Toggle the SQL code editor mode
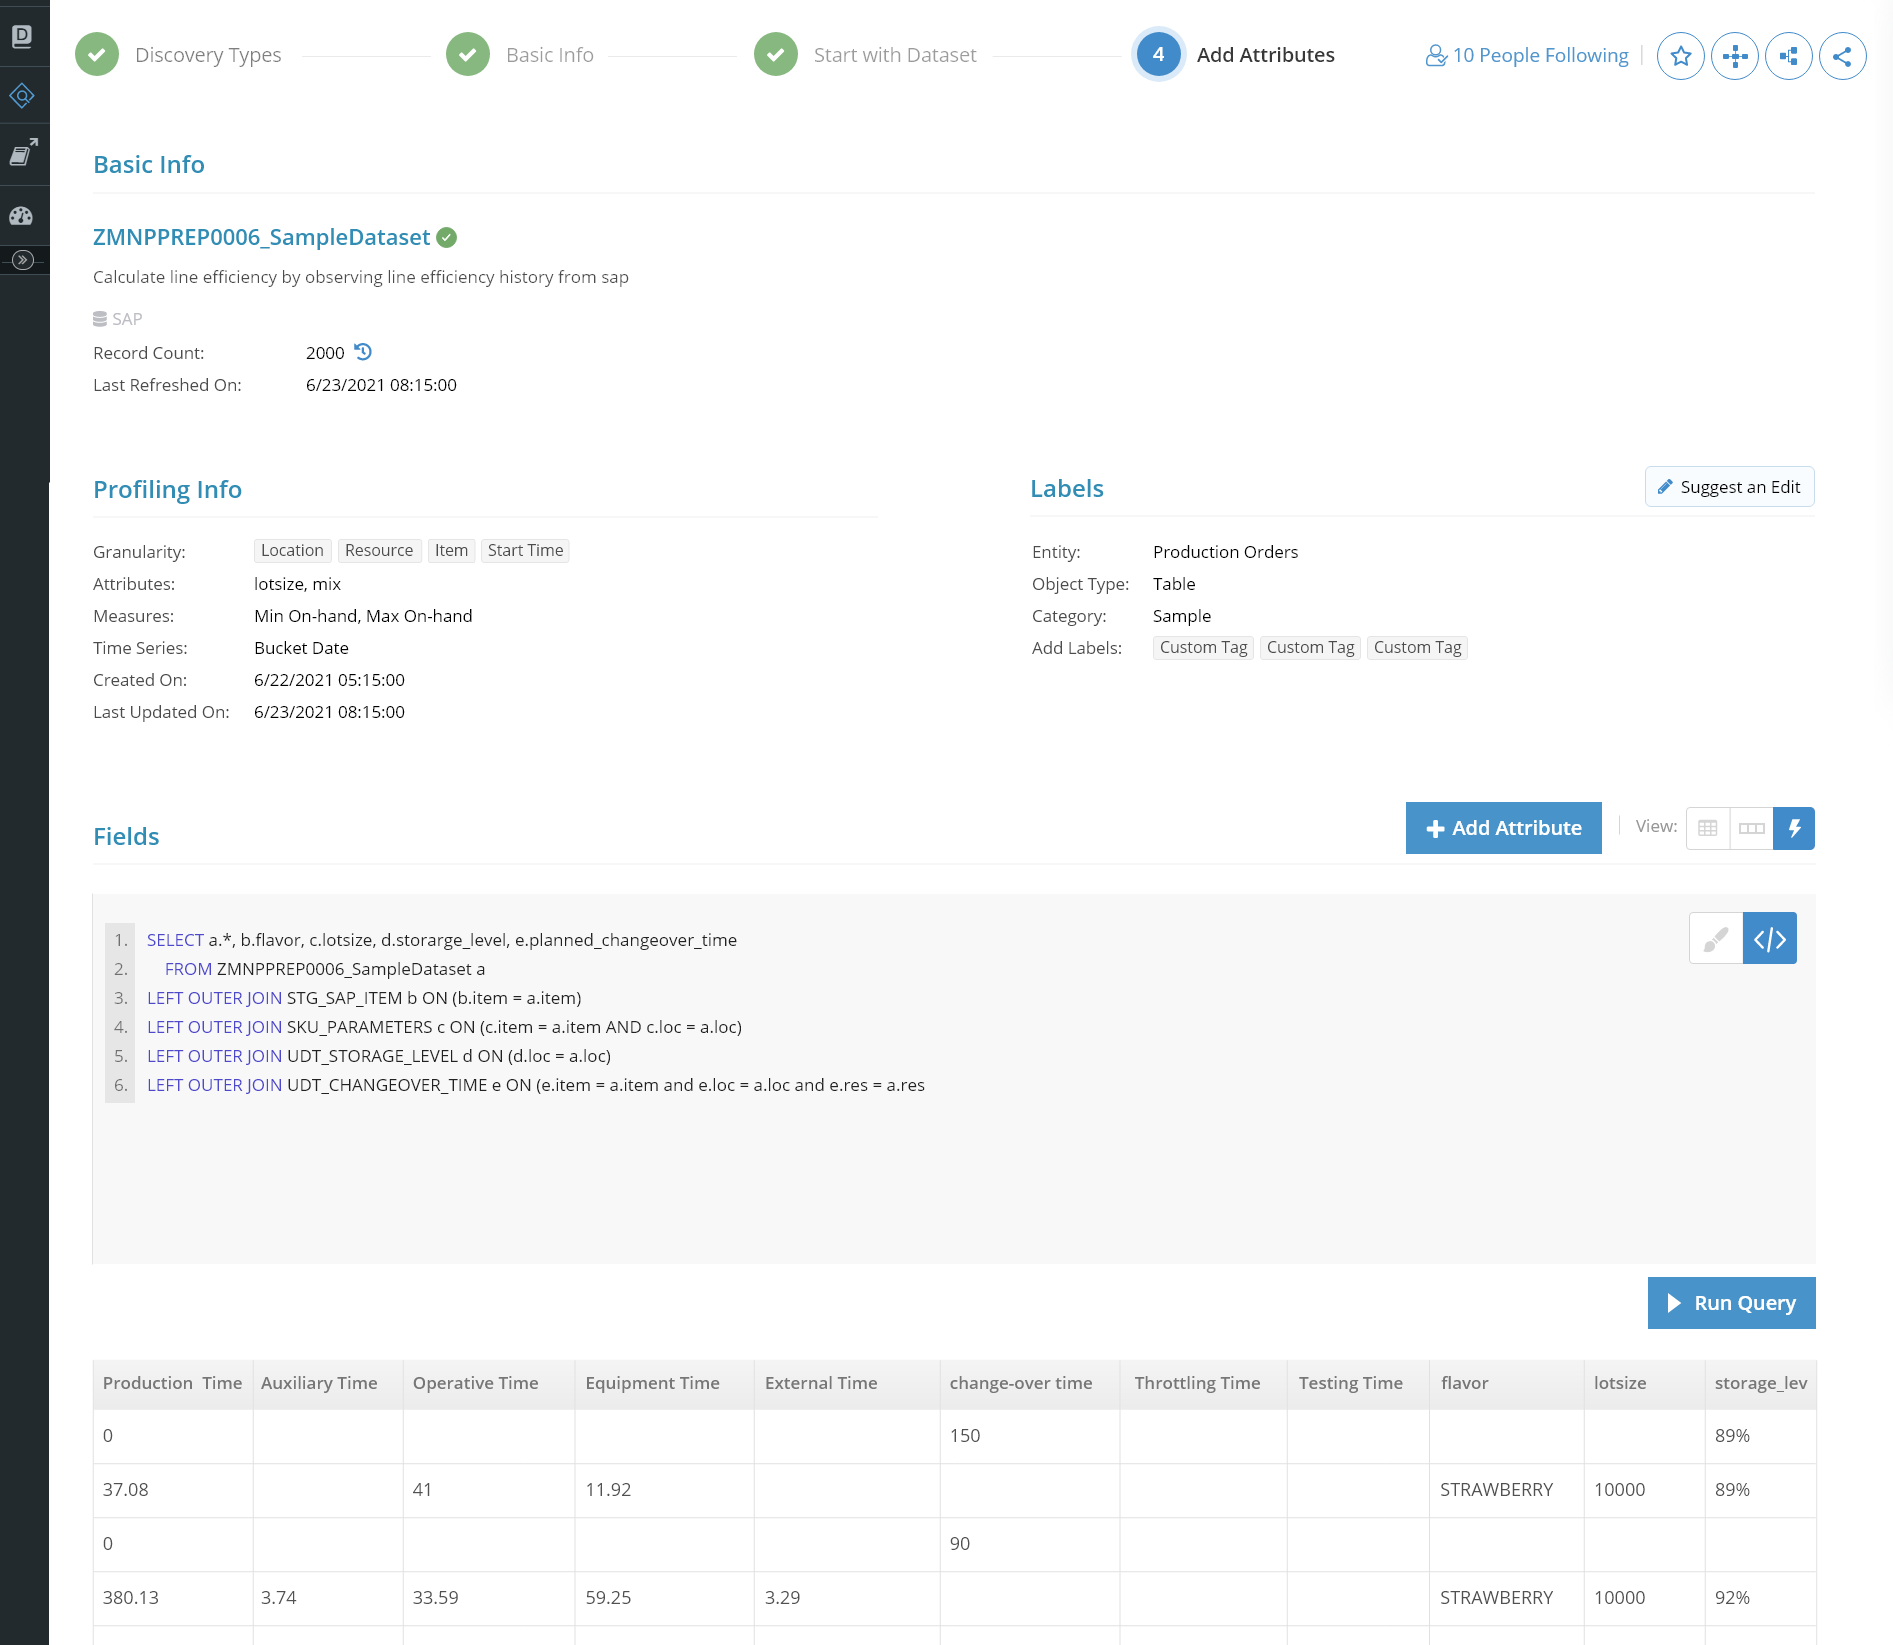The image size is (1893, 1645). (1769, 939)
